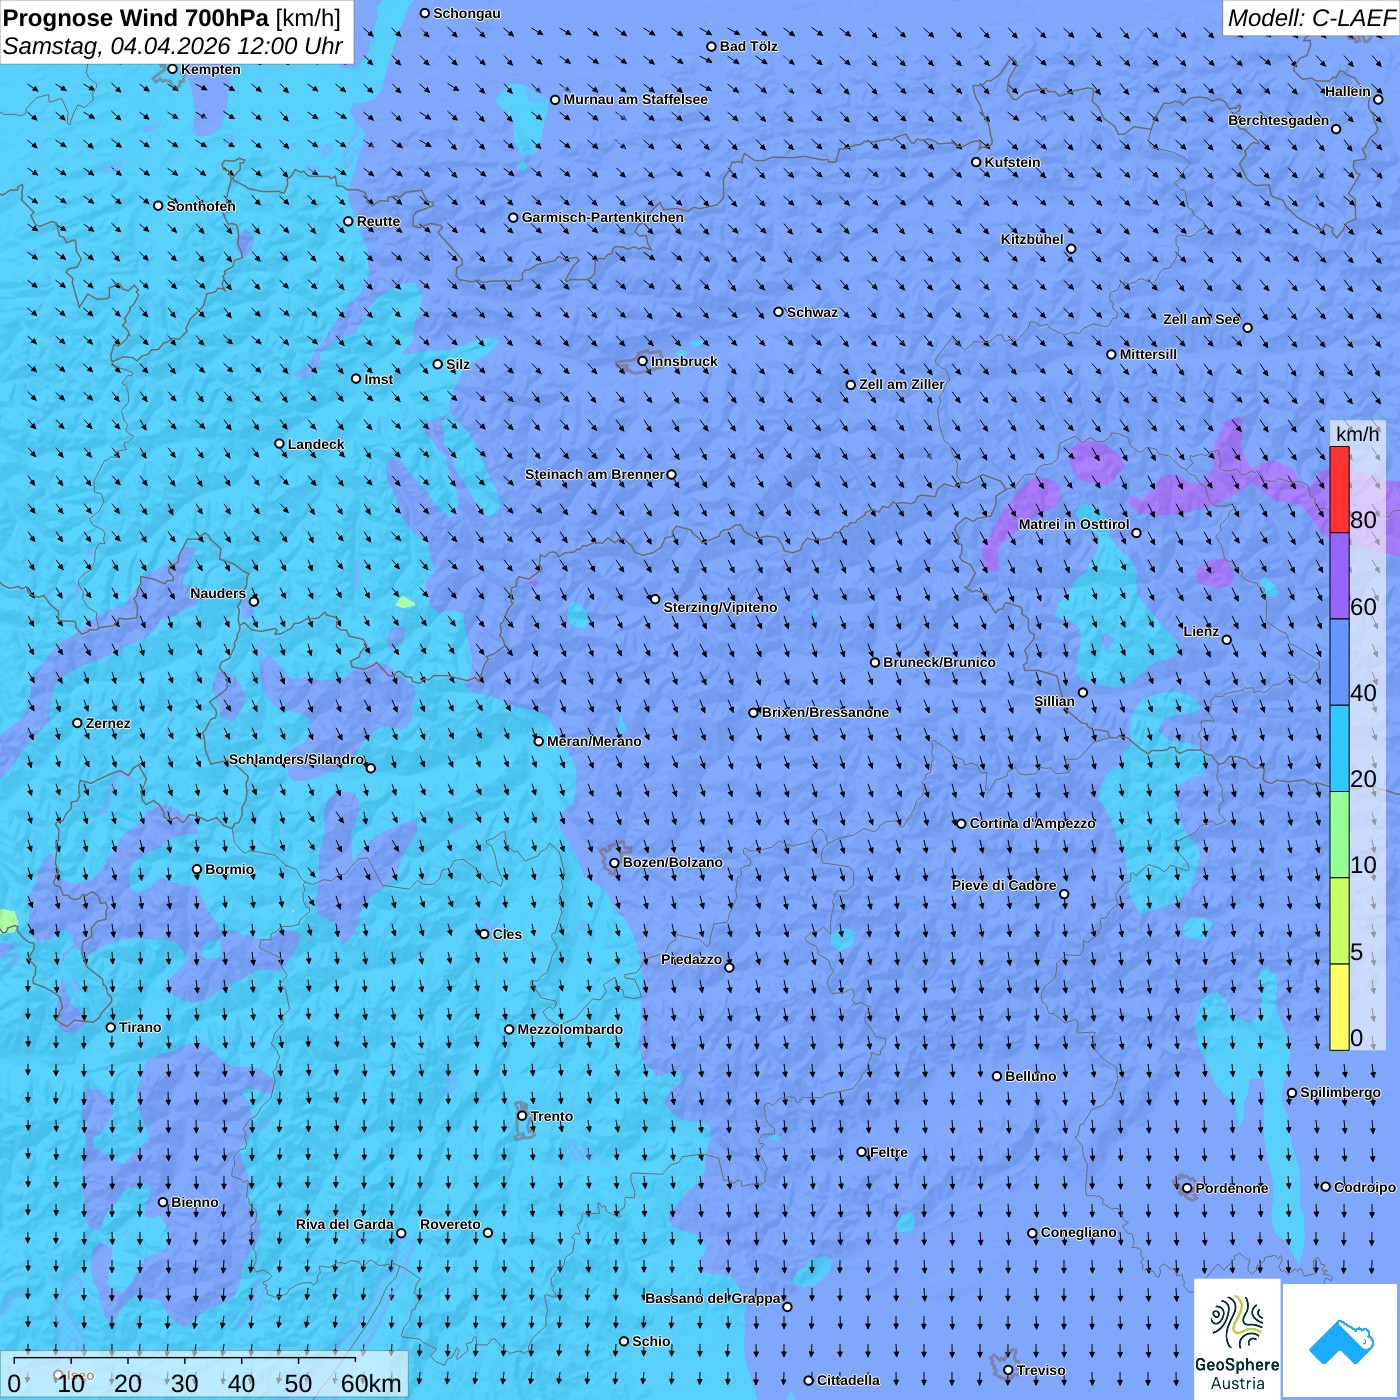Click the Mittersill city label
Image resolution: width=1400 pixels, height=1400 pixels.
(1148, 354)
